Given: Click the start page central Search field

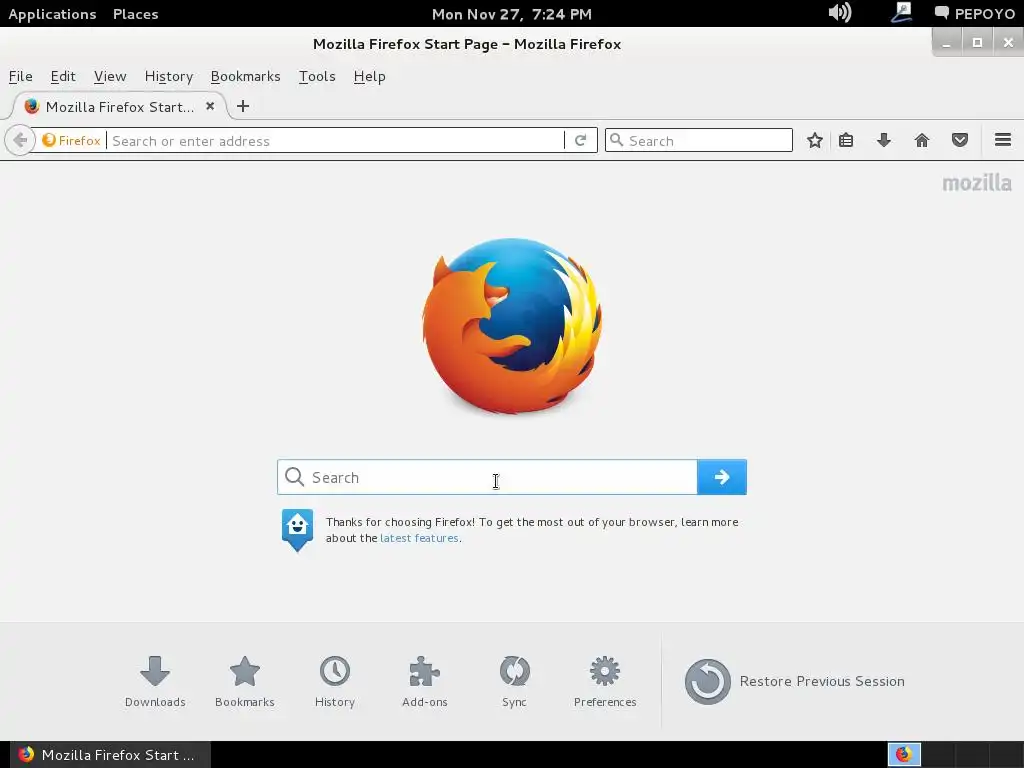Looking at the screenshot, I should pyautogui.click(x=487, y=477).
